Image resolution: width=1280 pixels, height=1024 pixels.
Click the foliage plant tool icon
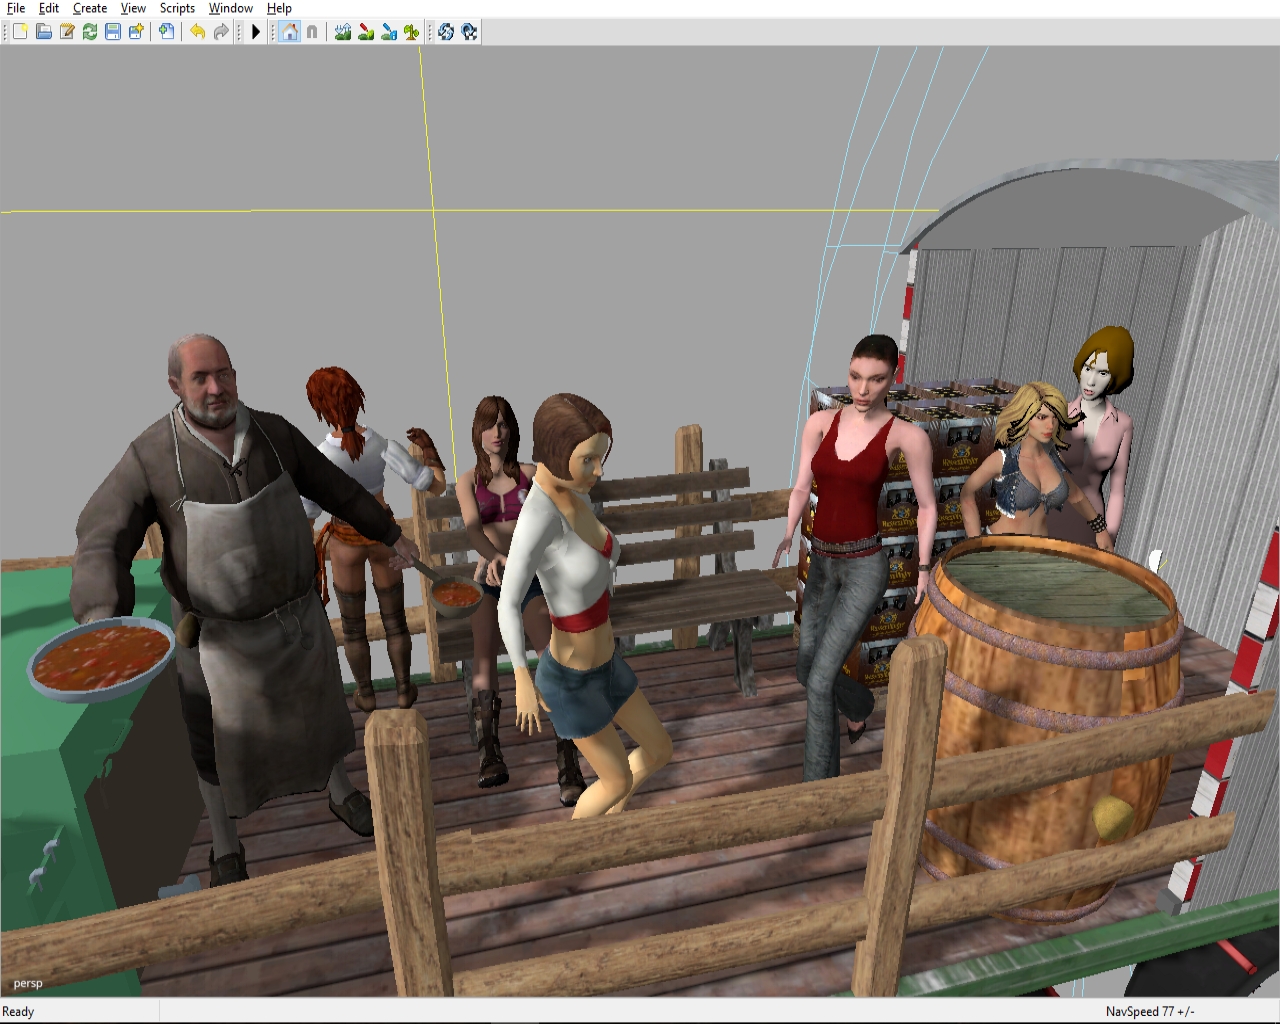click(x=412, y=32)
